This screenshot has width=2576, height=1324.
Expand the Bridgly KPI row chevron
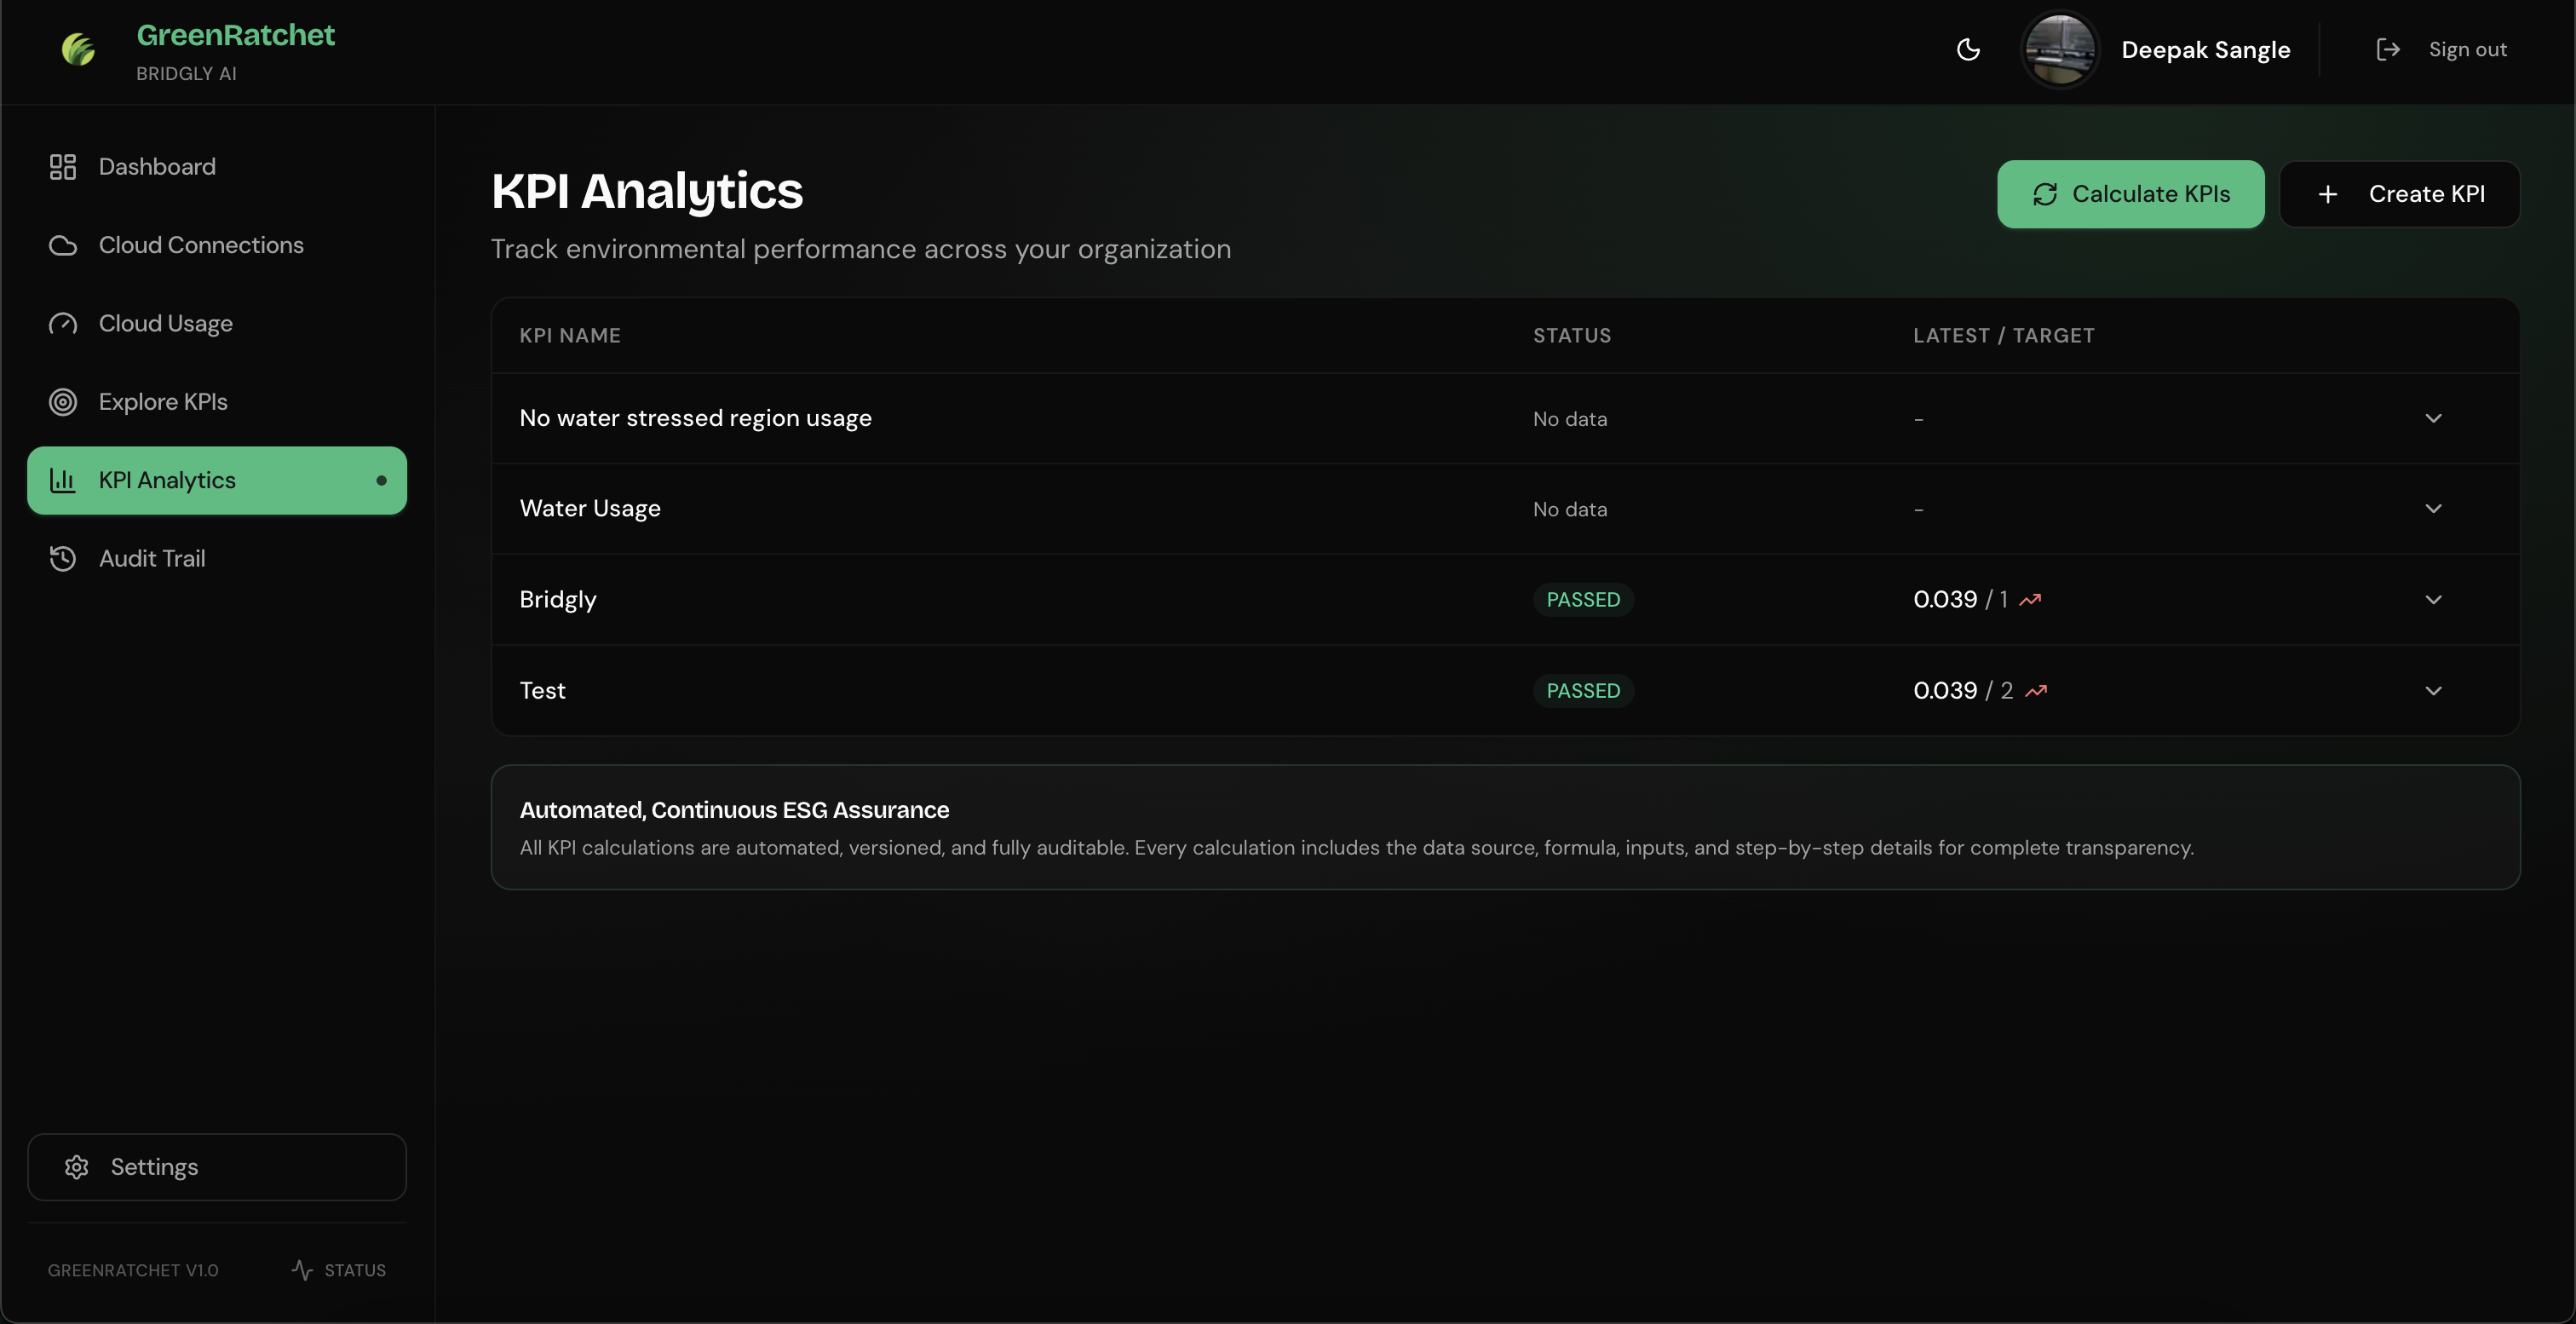point(2433,600)
